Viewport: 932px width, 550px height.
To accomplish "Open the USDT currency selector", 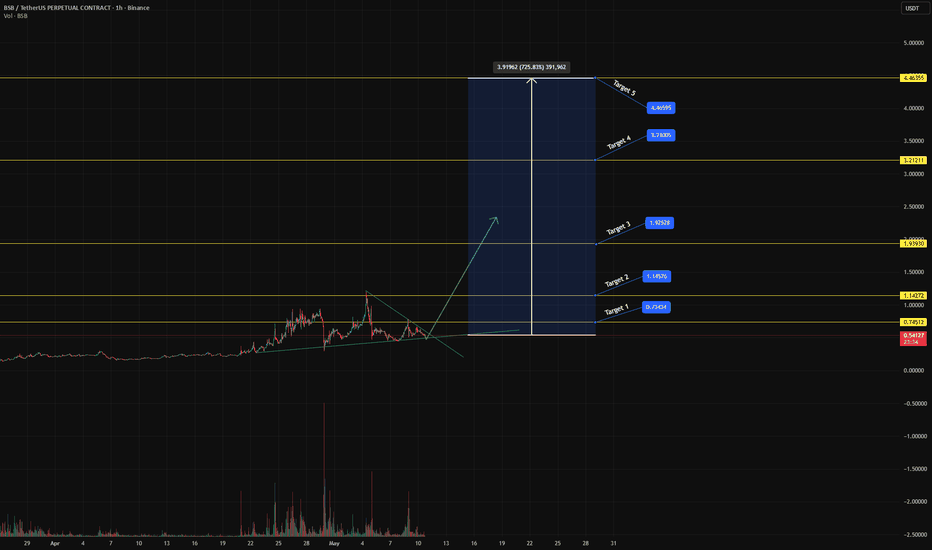I will [x=914, y=8].
